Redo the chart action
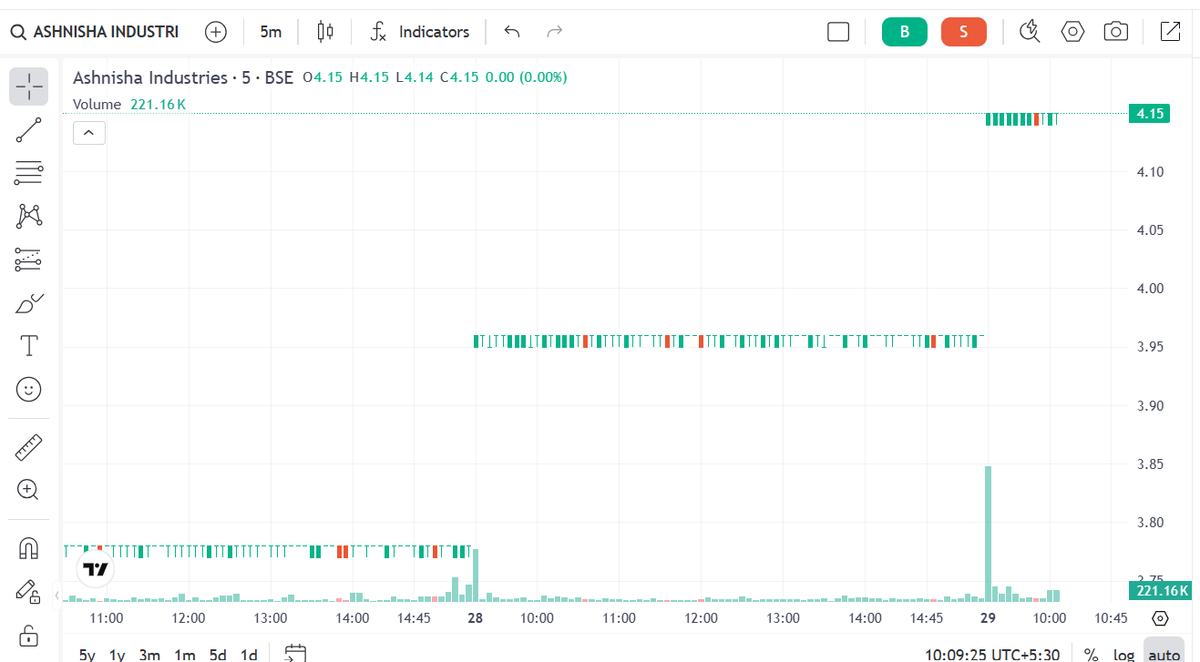Image resolution: width=1200 pixels, height=662 pixels. click(555, 32)
